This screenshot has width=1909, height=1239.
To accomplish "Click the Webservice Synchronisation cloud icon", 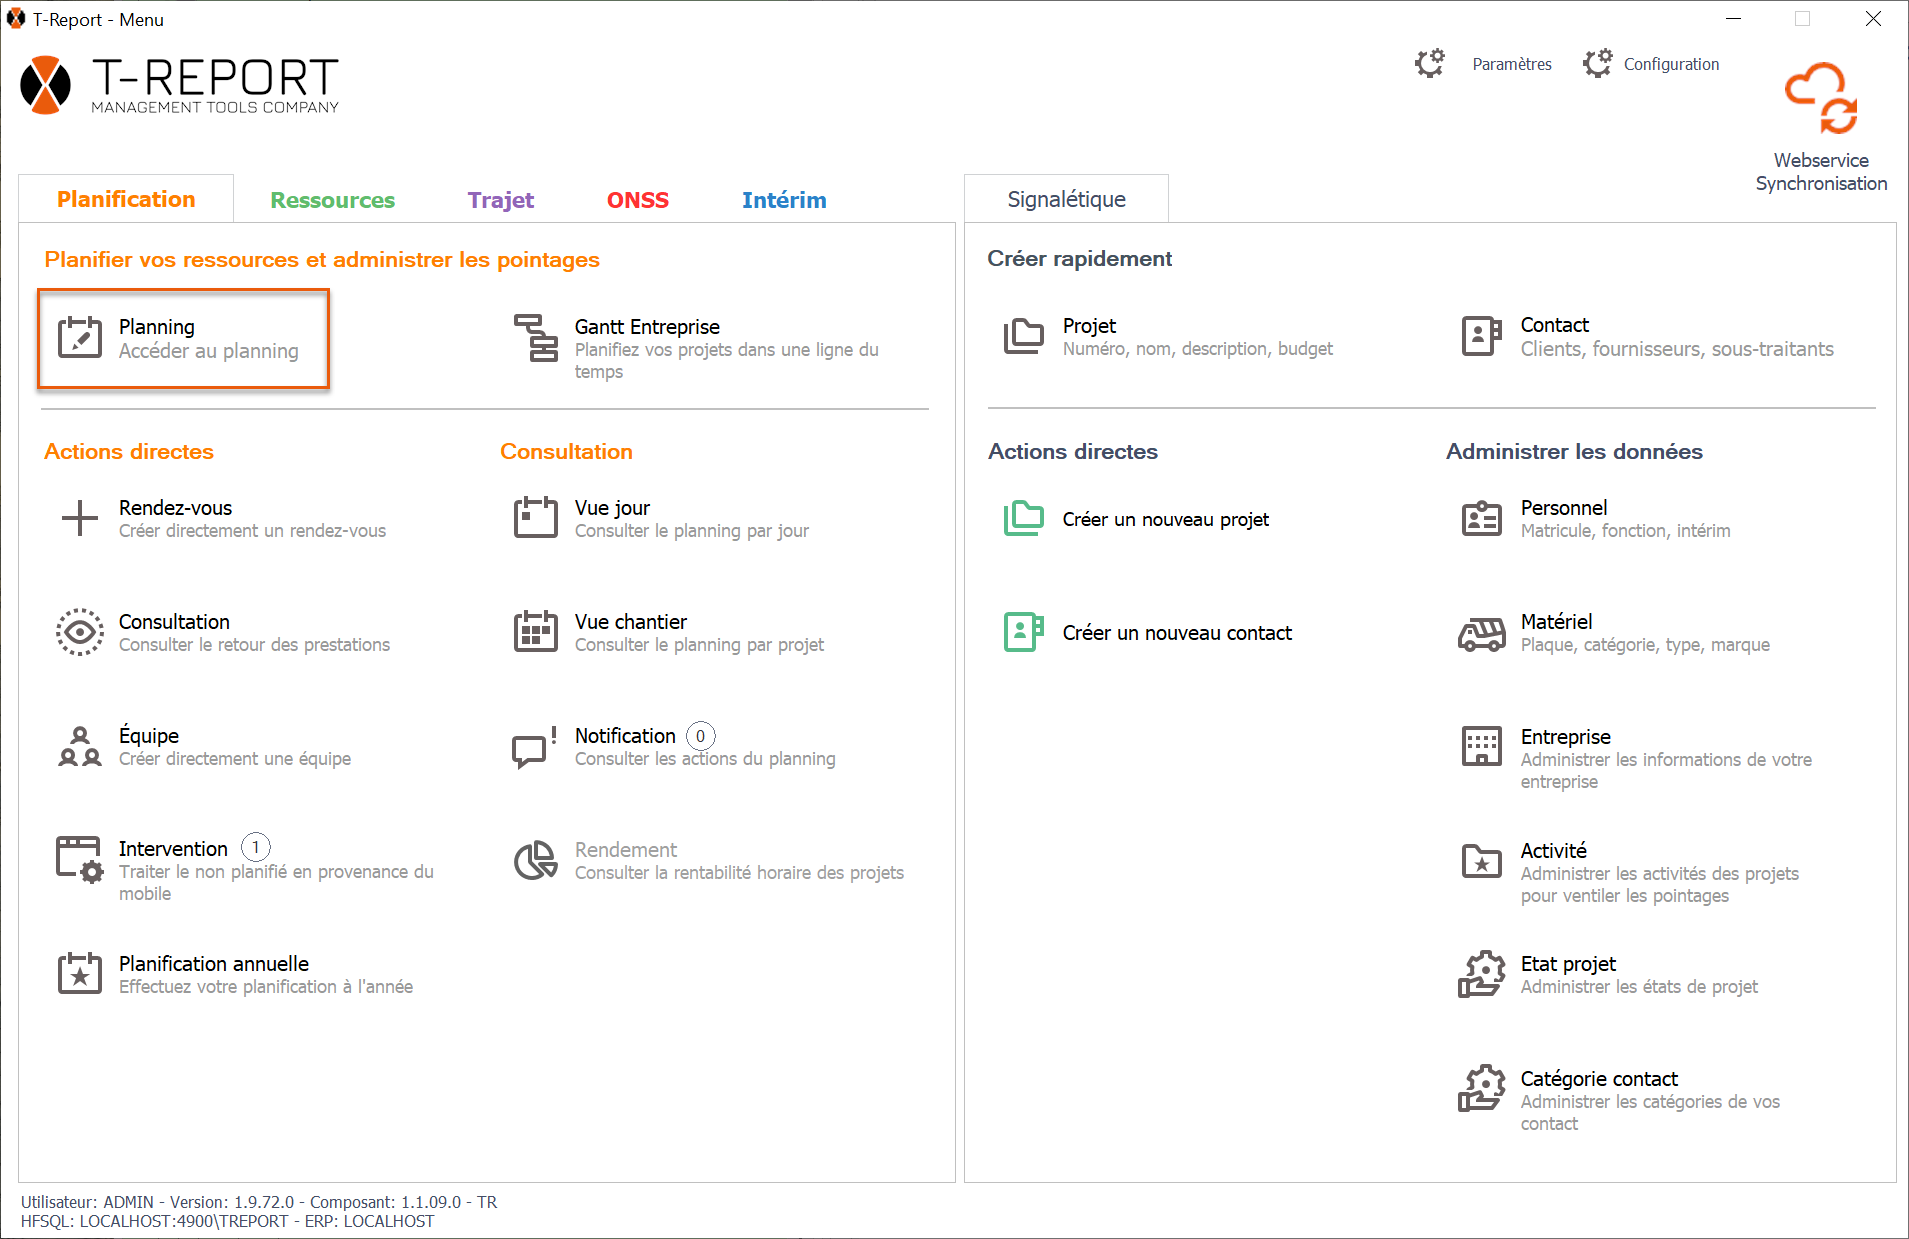I will click(x=1820, y=98).
